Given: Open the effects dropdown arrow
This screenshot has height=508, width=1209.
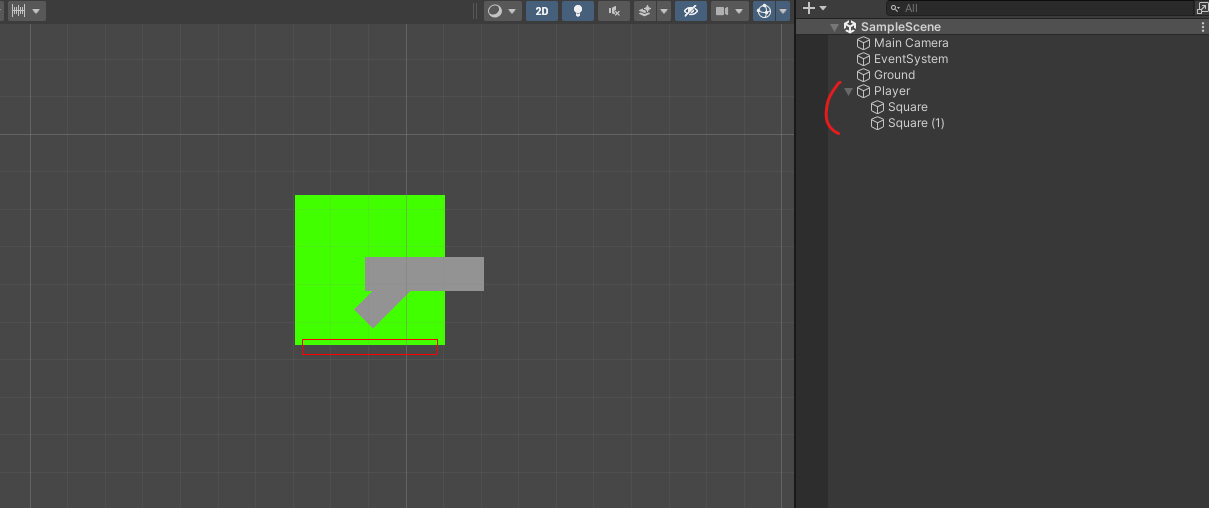Looking at the screenshot, I should click(x=664, y=11).
